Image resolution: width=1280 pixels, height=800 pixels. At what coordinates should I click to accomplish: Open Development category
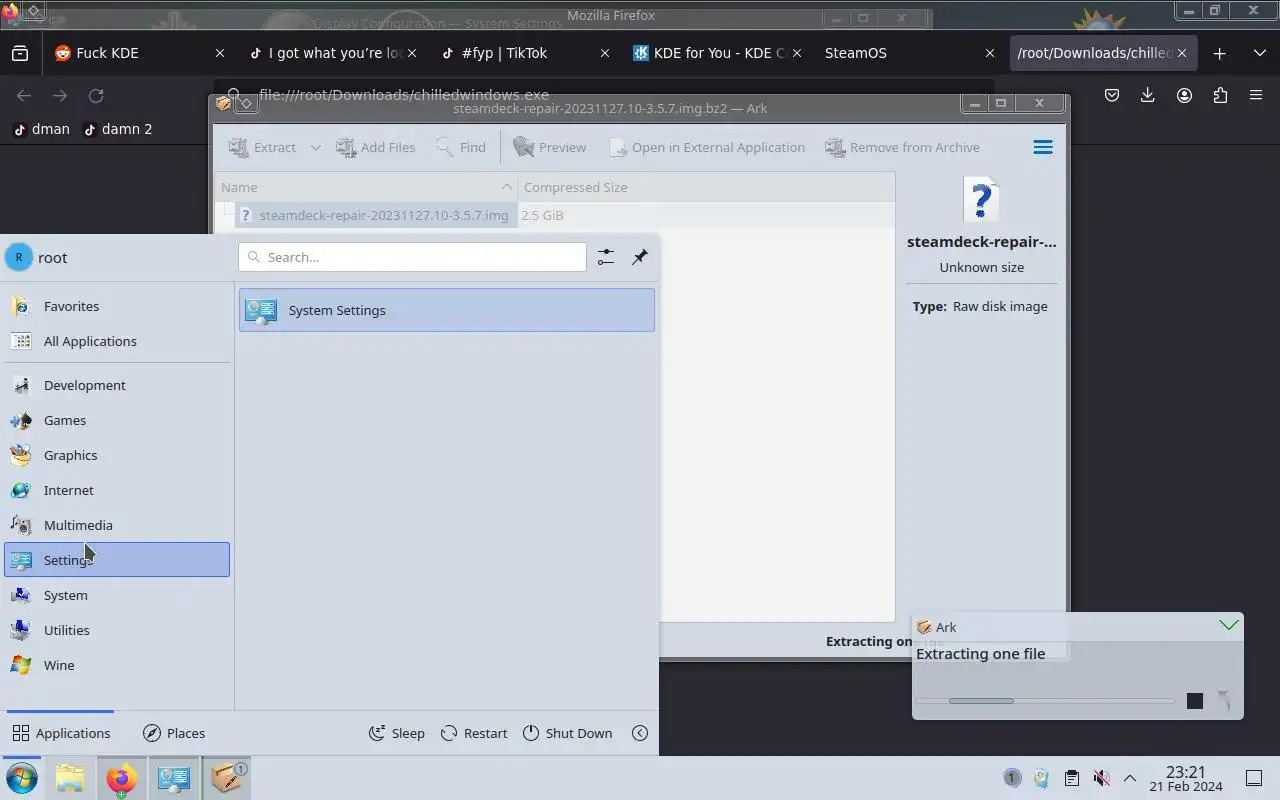pyautogui.click(x=117, y=385)
